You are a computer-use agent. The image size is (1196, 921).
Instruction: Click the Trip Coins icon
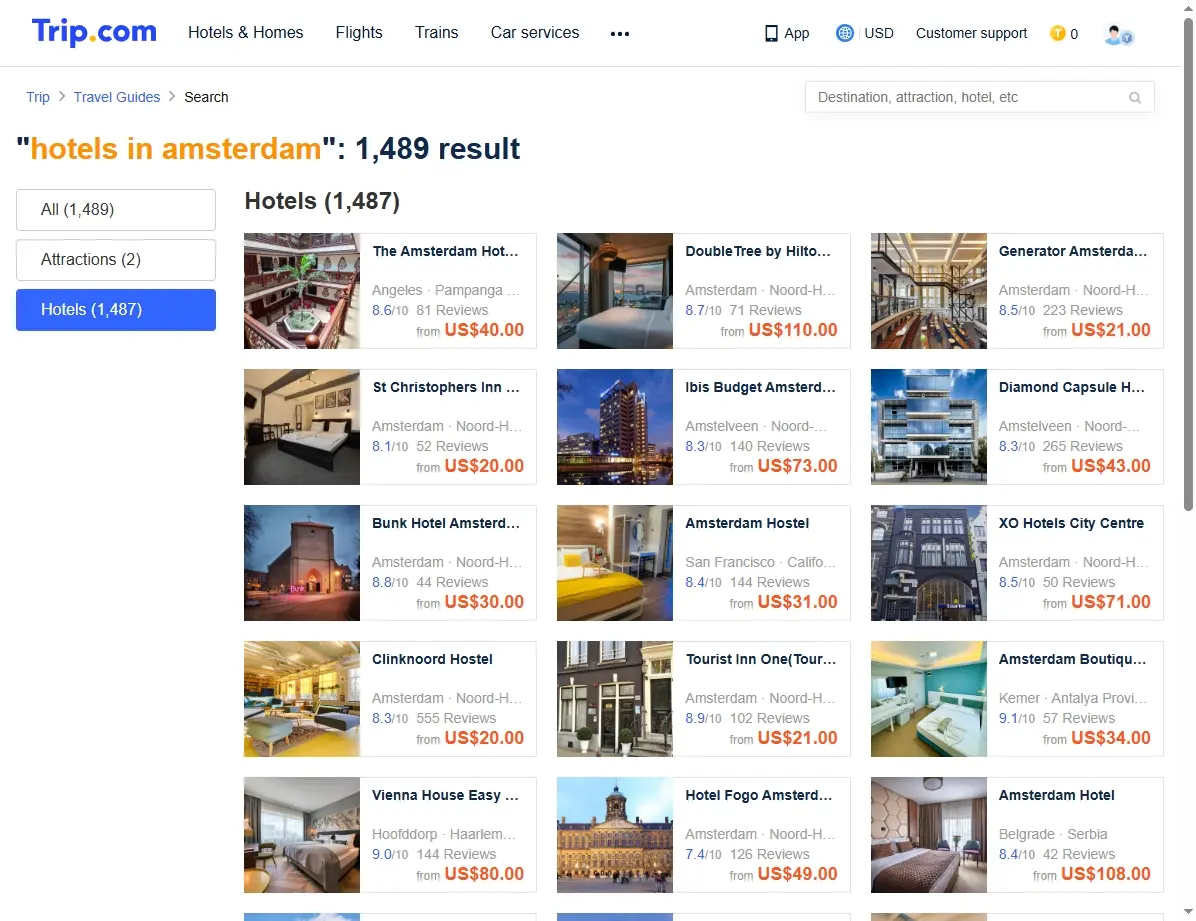[1057, 33]
